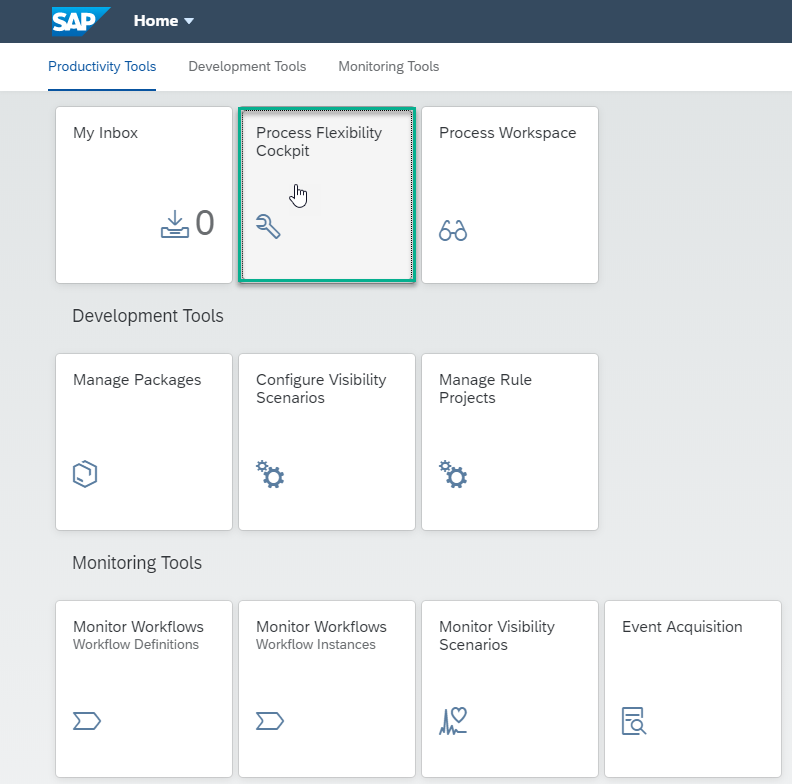Click the heartbeat icon on Monitor Visibility Scenarios
Viewport: 792px width, 784px height.
453,720
